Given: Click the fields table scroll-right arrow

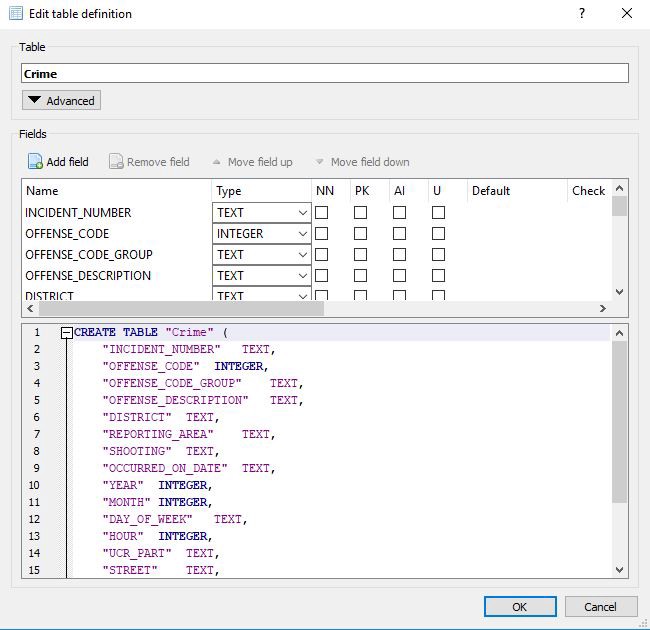Looking at the screenshot, I should 603,308.
